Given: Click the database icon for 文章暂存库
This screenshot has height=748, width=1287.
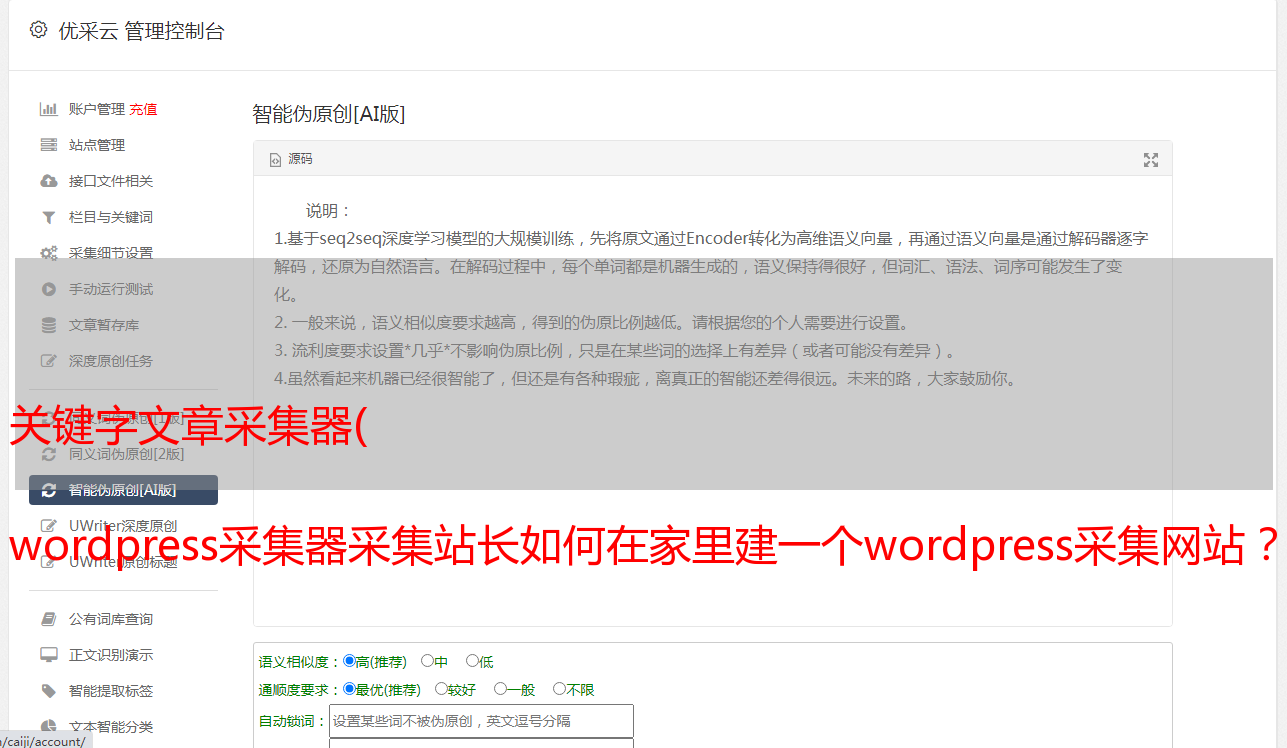Looking at the screenshot, I should coord(48,325).
